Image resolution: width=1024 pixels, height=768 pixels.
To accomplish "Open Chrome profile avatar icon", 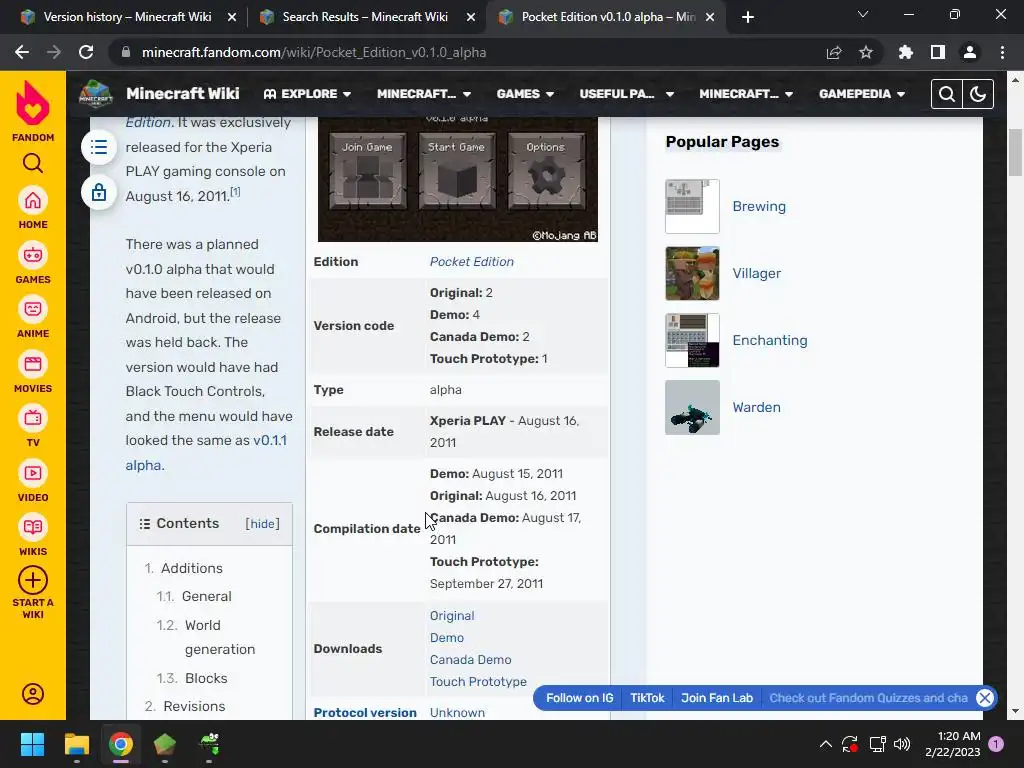I will point(970,52).
